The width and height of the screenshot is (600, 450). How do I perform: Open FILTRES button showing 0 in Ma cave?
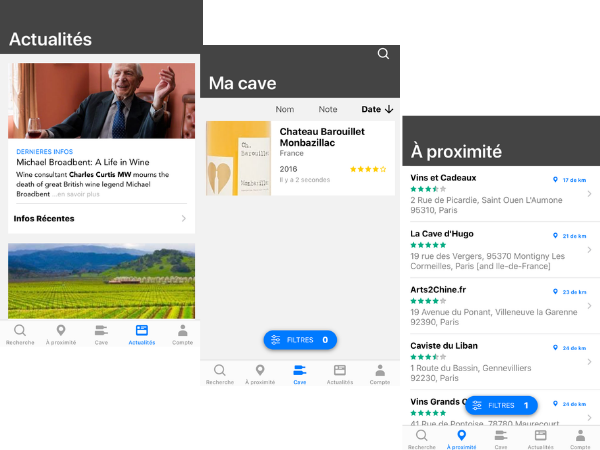click(x=300, y=340)
